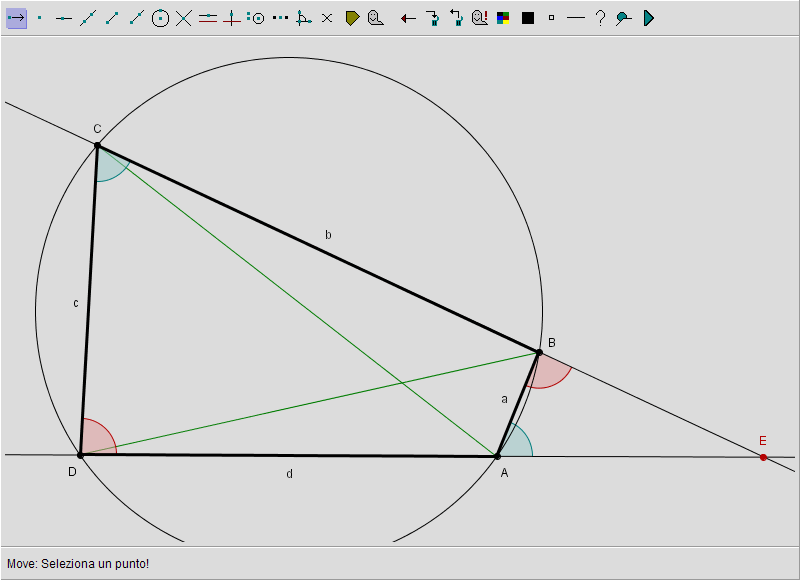The image size is (800, 580).
Task: Click the Run macro play triangle
Action: 648,18
